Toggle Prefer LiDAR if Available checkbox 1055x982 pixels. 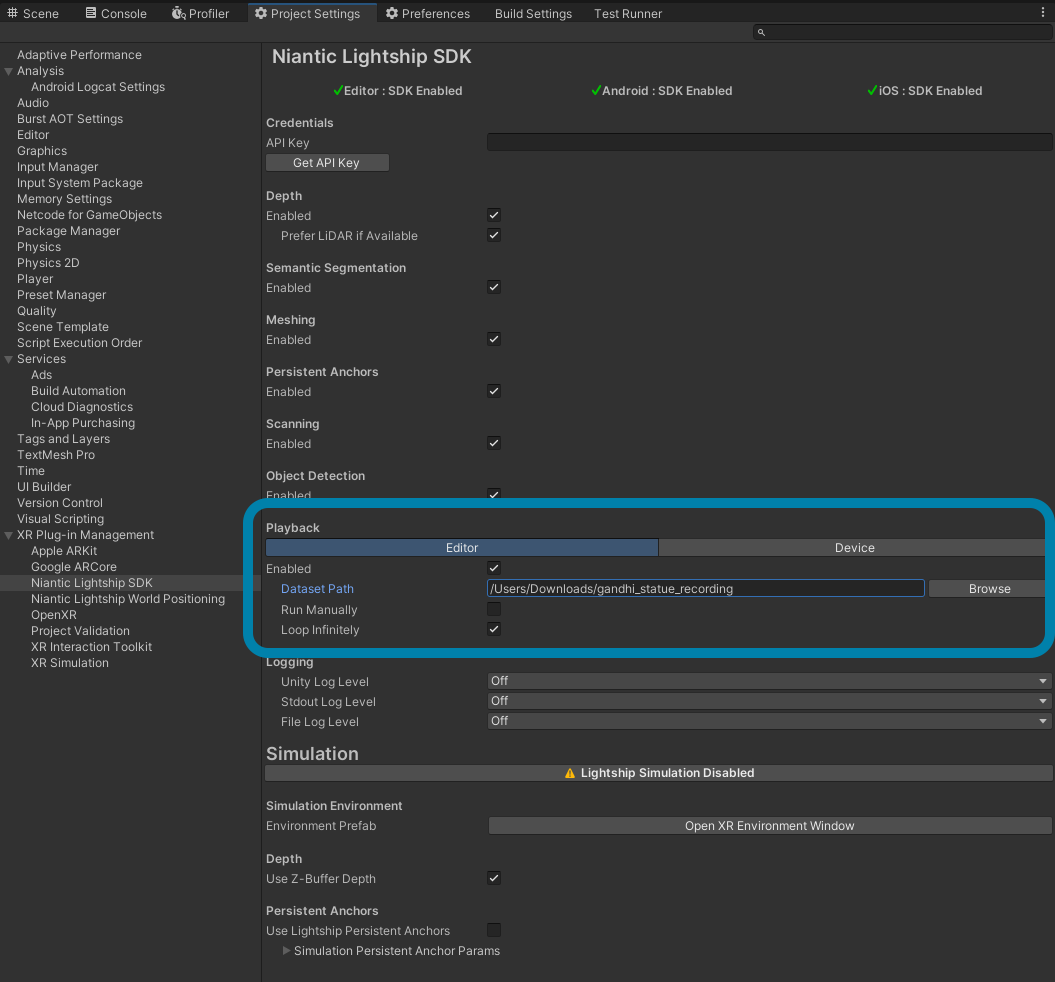(494, 235)
